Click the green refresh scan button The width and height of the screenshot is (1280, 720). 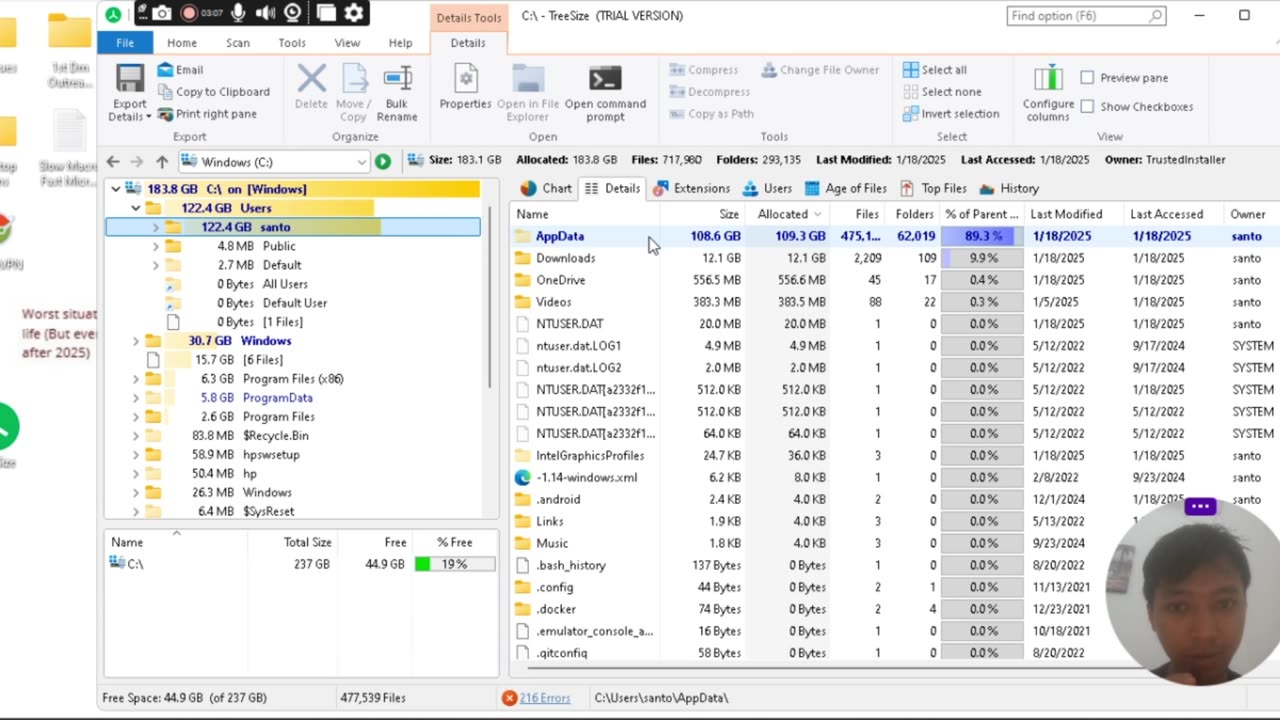pos(383,161)
